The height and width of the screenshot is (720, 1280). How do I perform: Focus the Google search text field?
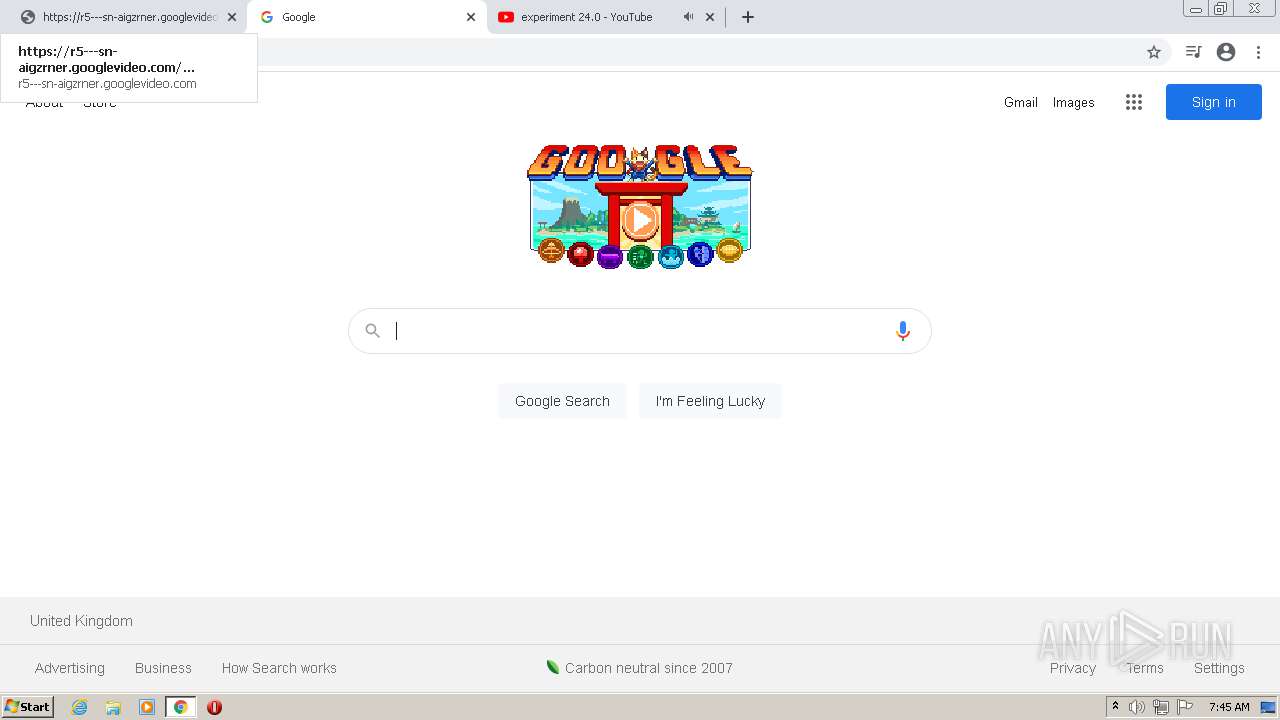[640, 331]
